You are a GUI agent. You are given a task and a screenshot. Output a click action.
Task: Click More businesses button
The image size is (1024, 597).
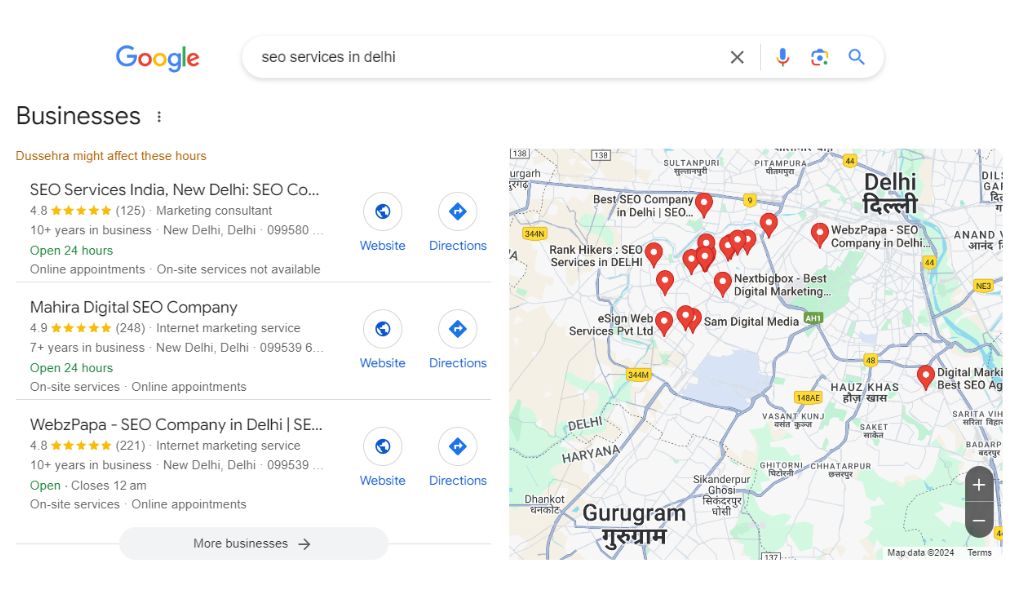click(x=253, y=543)
